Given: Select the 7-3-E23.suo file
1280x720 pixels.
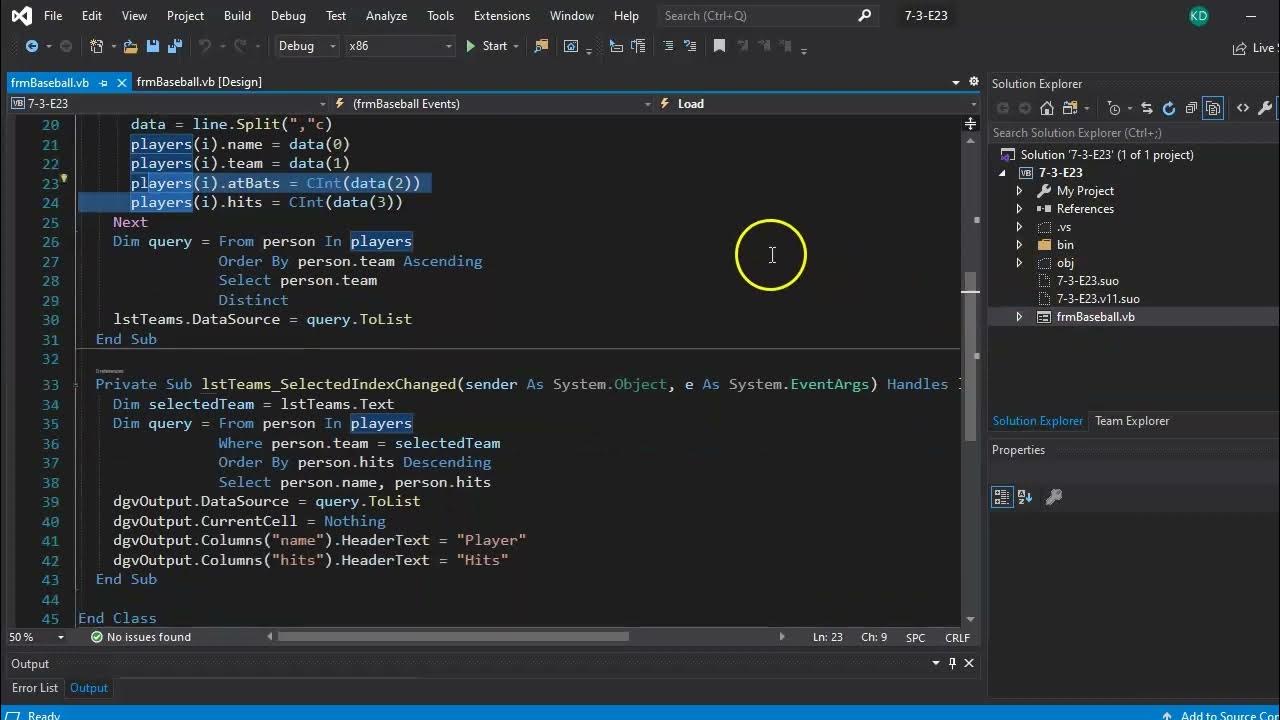Looking at the screenshot, I should click(x=1087, y=281).
